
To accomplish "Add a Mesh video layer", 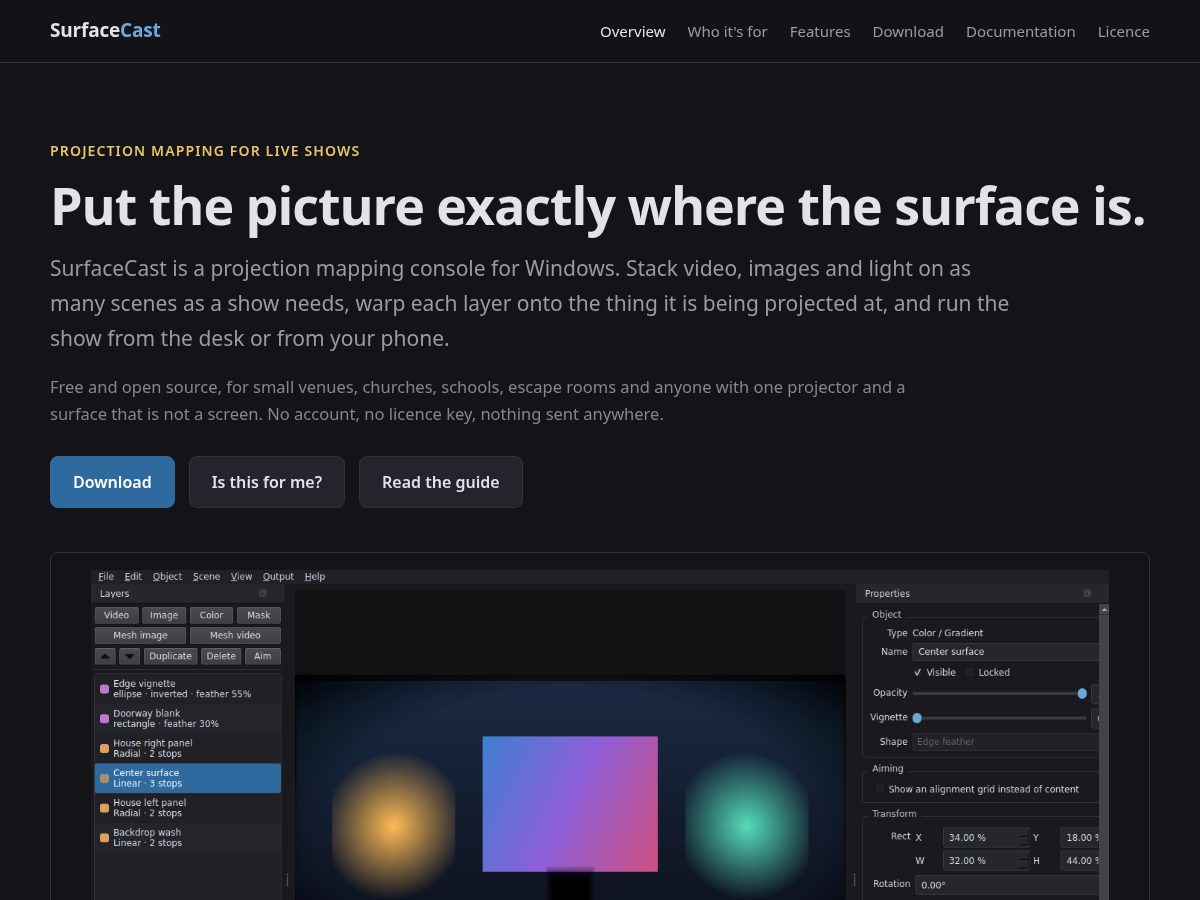I will 235,636.
